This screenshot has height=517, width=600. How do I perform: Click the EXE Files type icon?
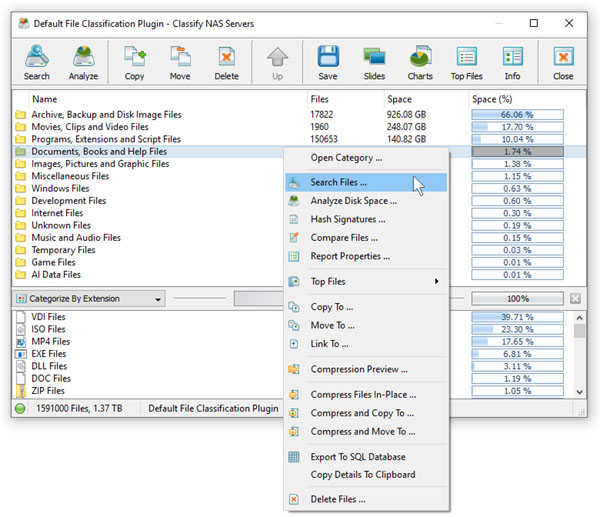coord(21,354)
